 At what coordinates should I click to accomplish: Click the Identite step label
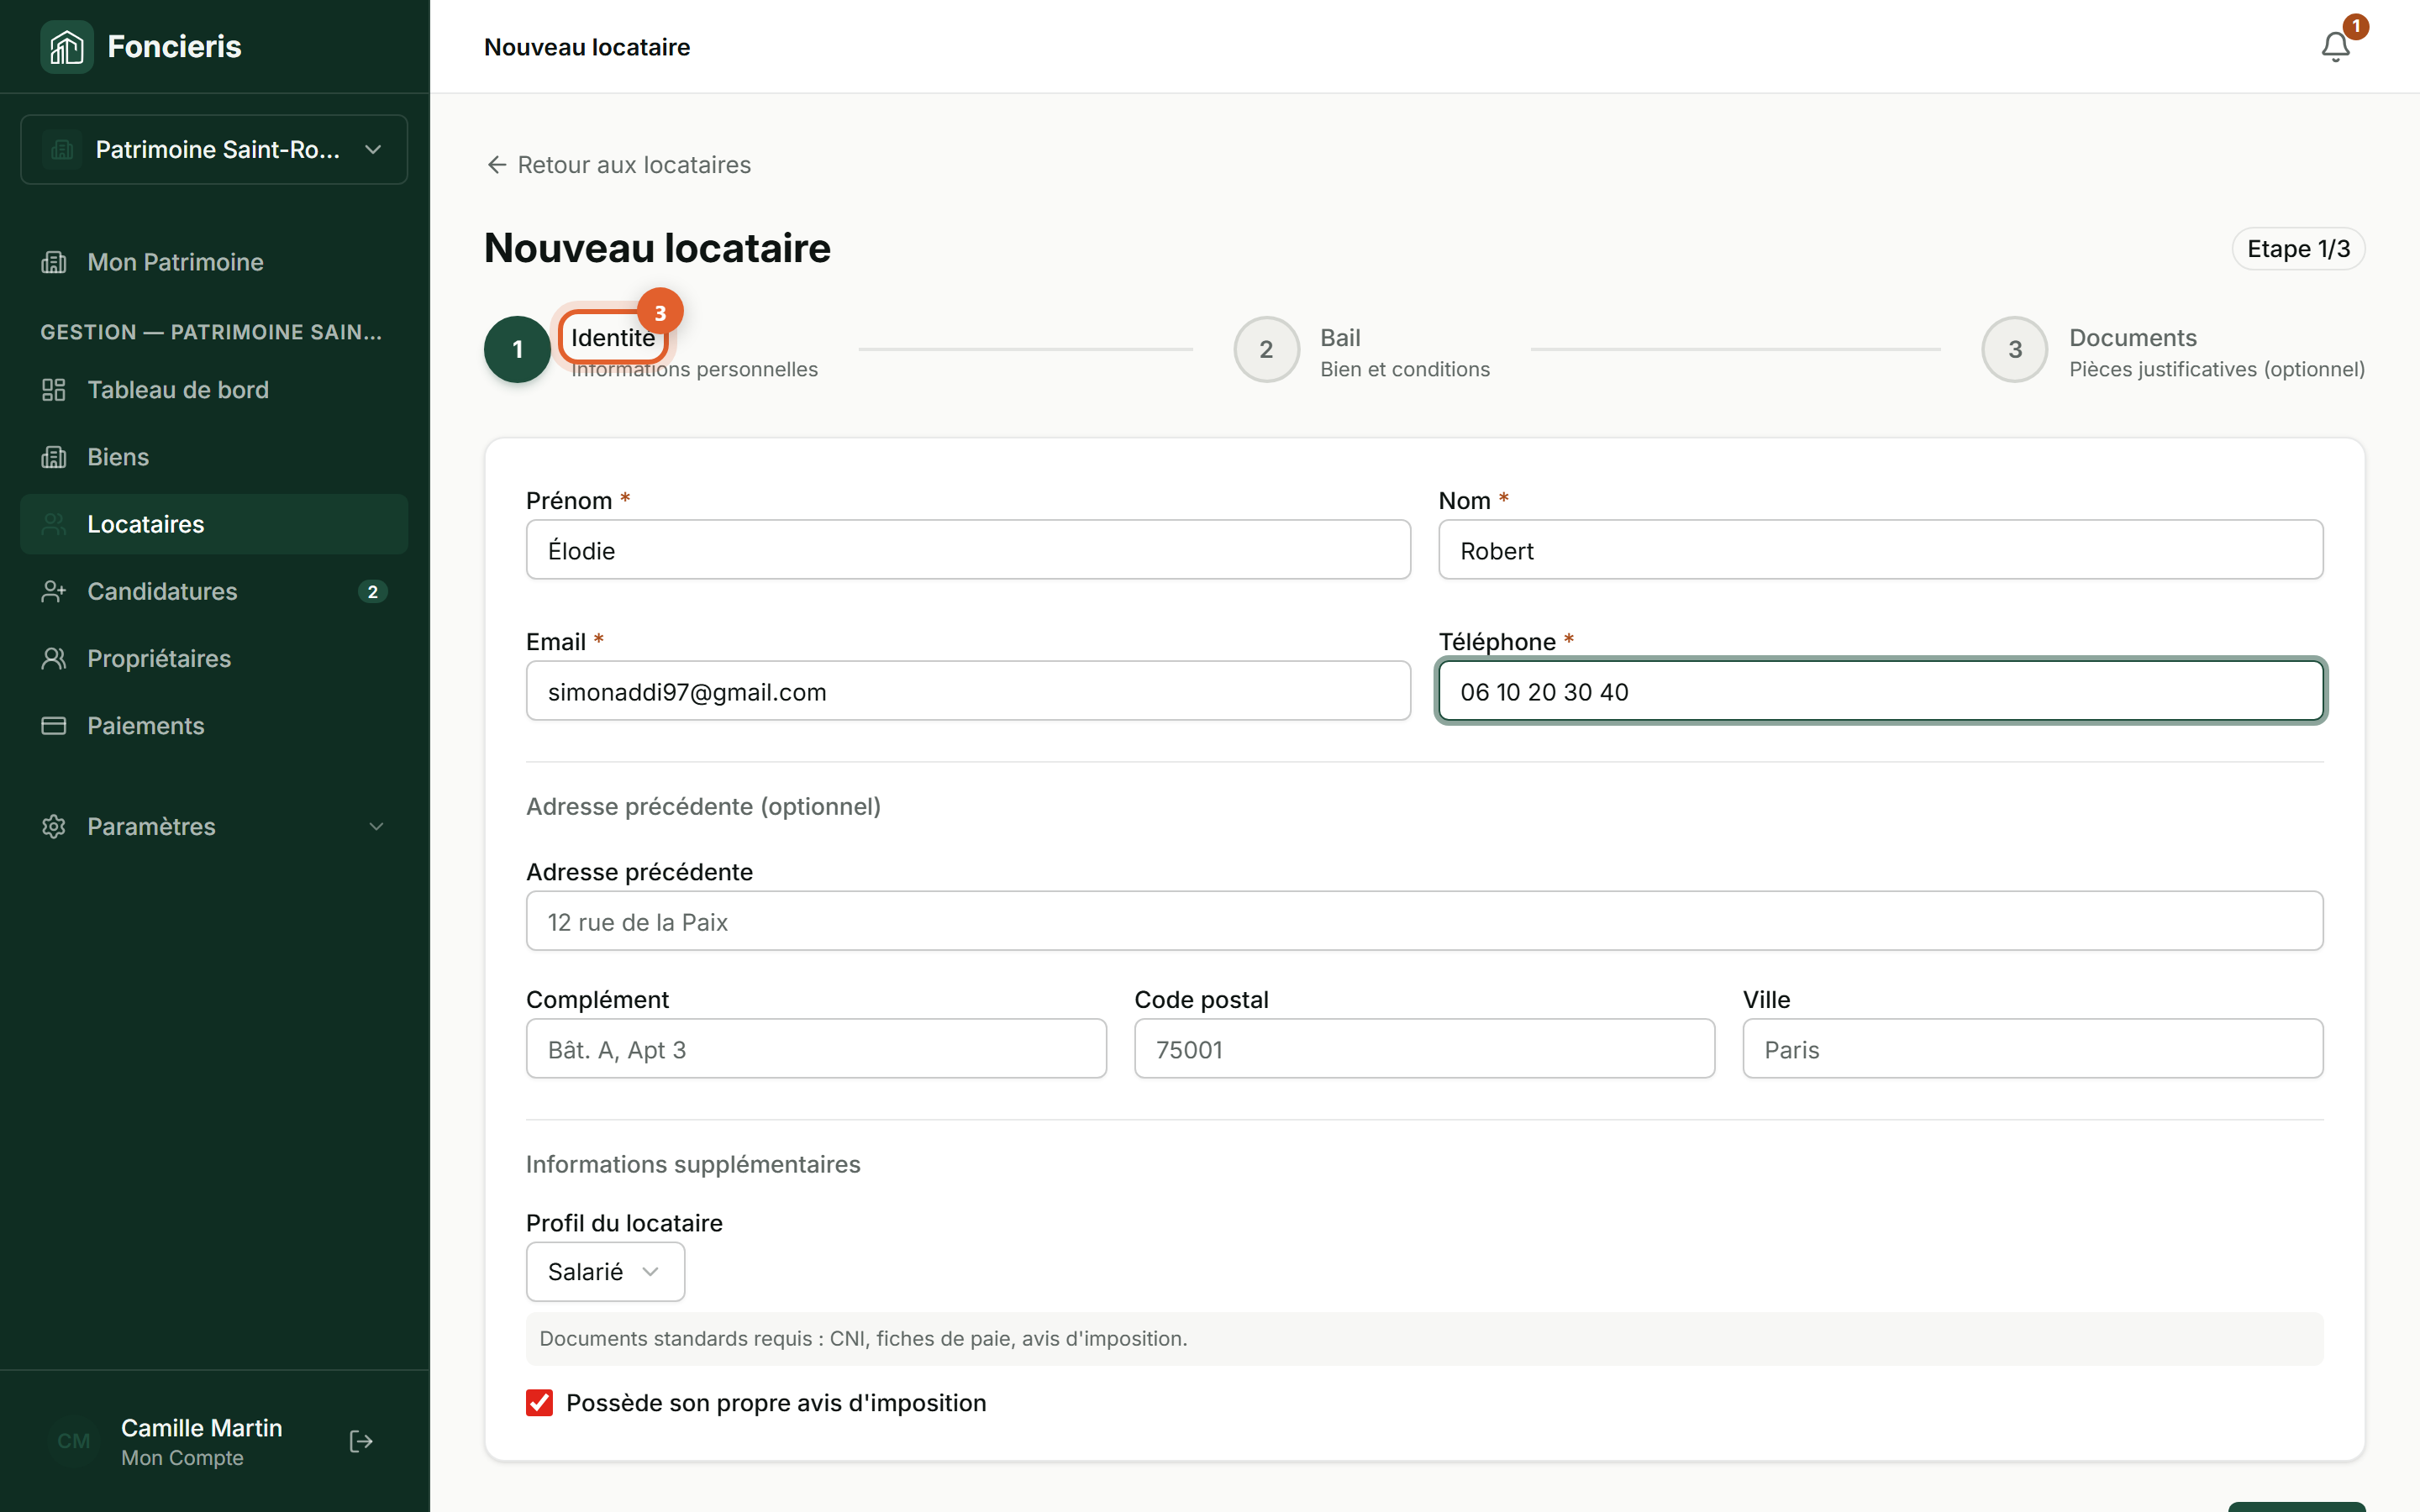pos(613,337)
